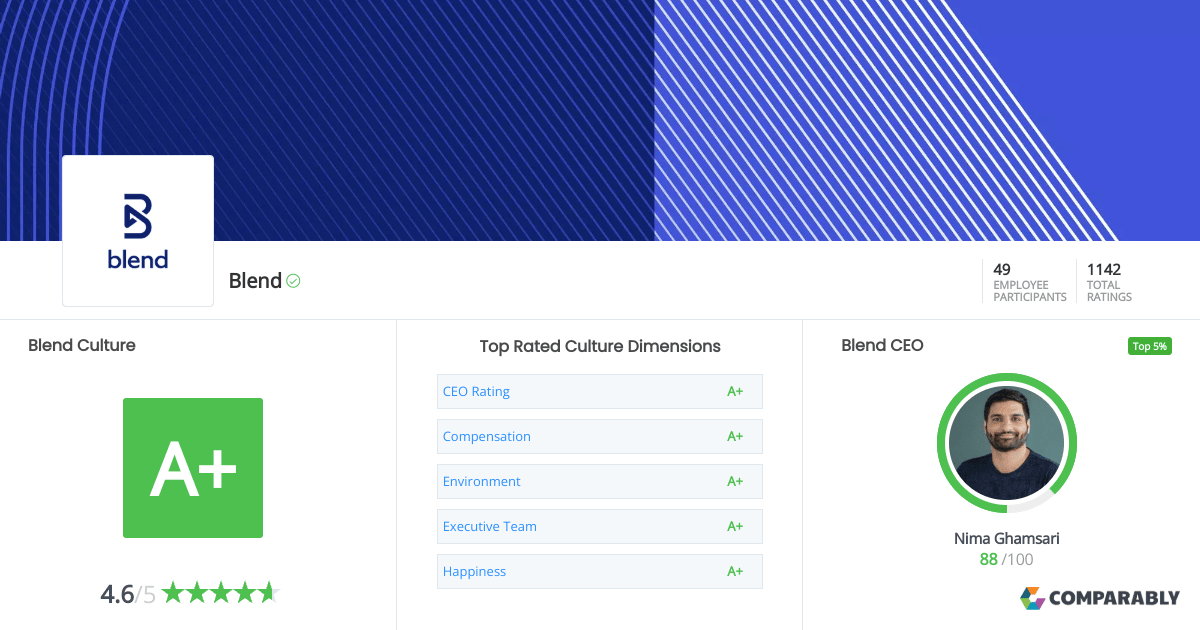
Task: Select the green A+ culture grade badge
Action: (x=192, y=468)
